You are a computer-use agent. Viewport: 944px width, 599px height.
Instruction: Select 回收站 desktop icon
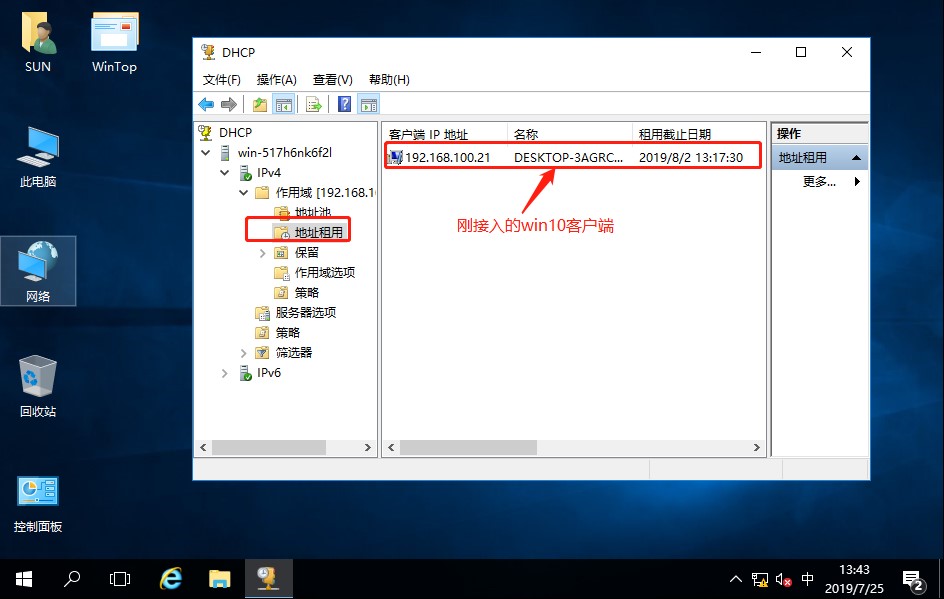click(38, 386)
